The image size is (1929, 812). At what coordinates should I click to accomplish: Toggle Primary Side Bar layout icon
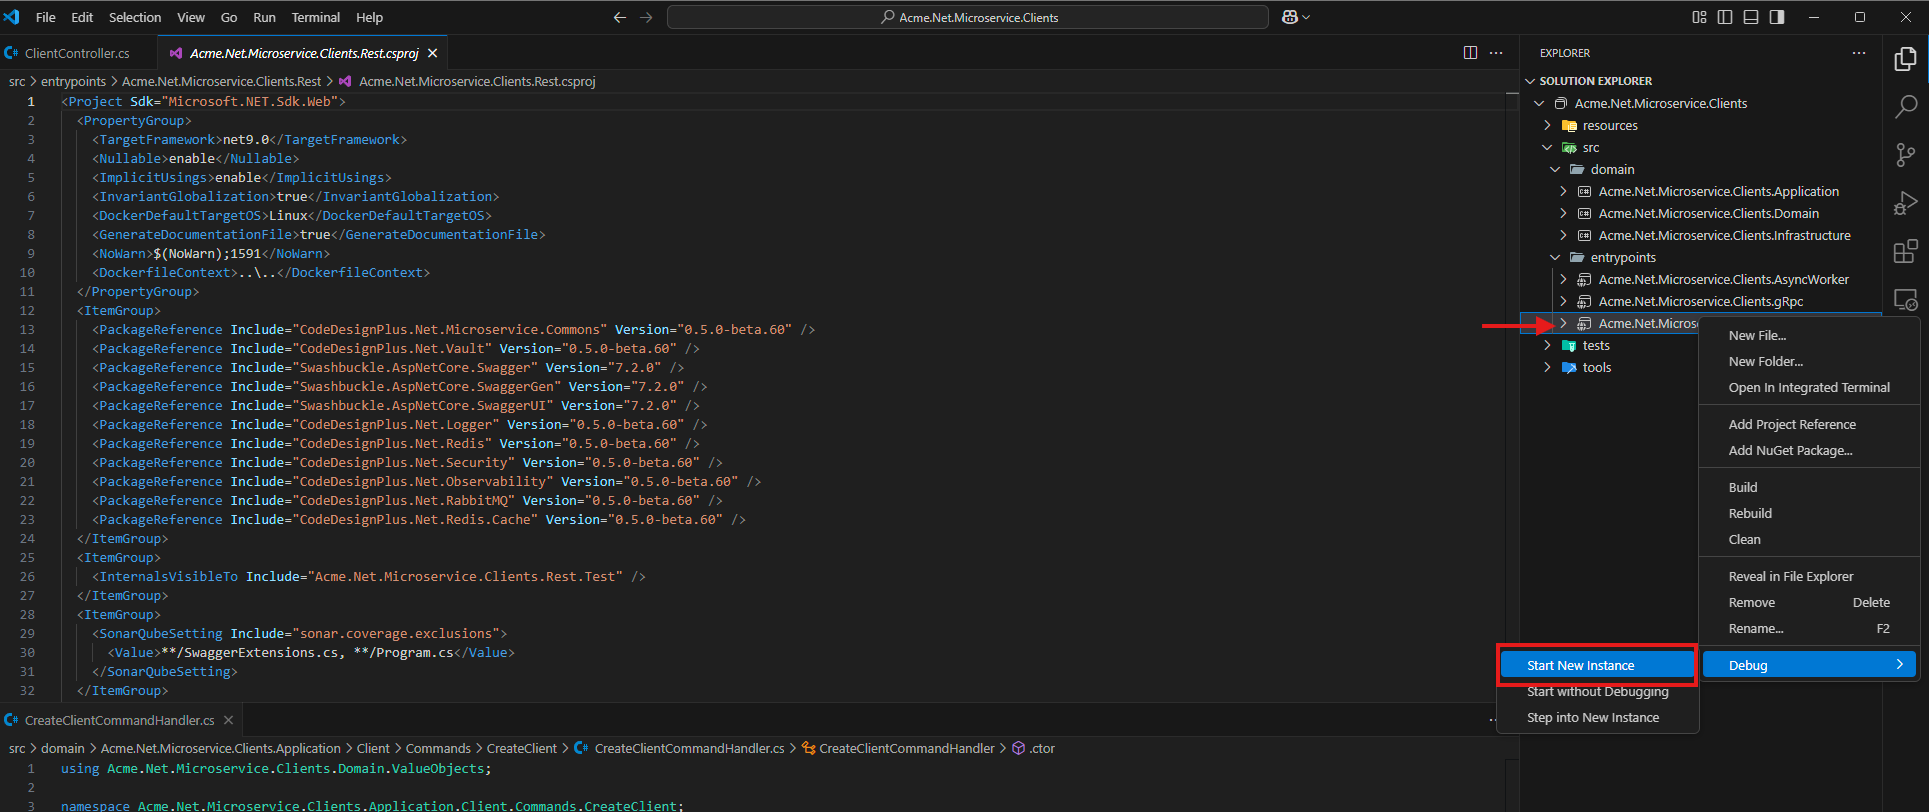(1725, 17)
